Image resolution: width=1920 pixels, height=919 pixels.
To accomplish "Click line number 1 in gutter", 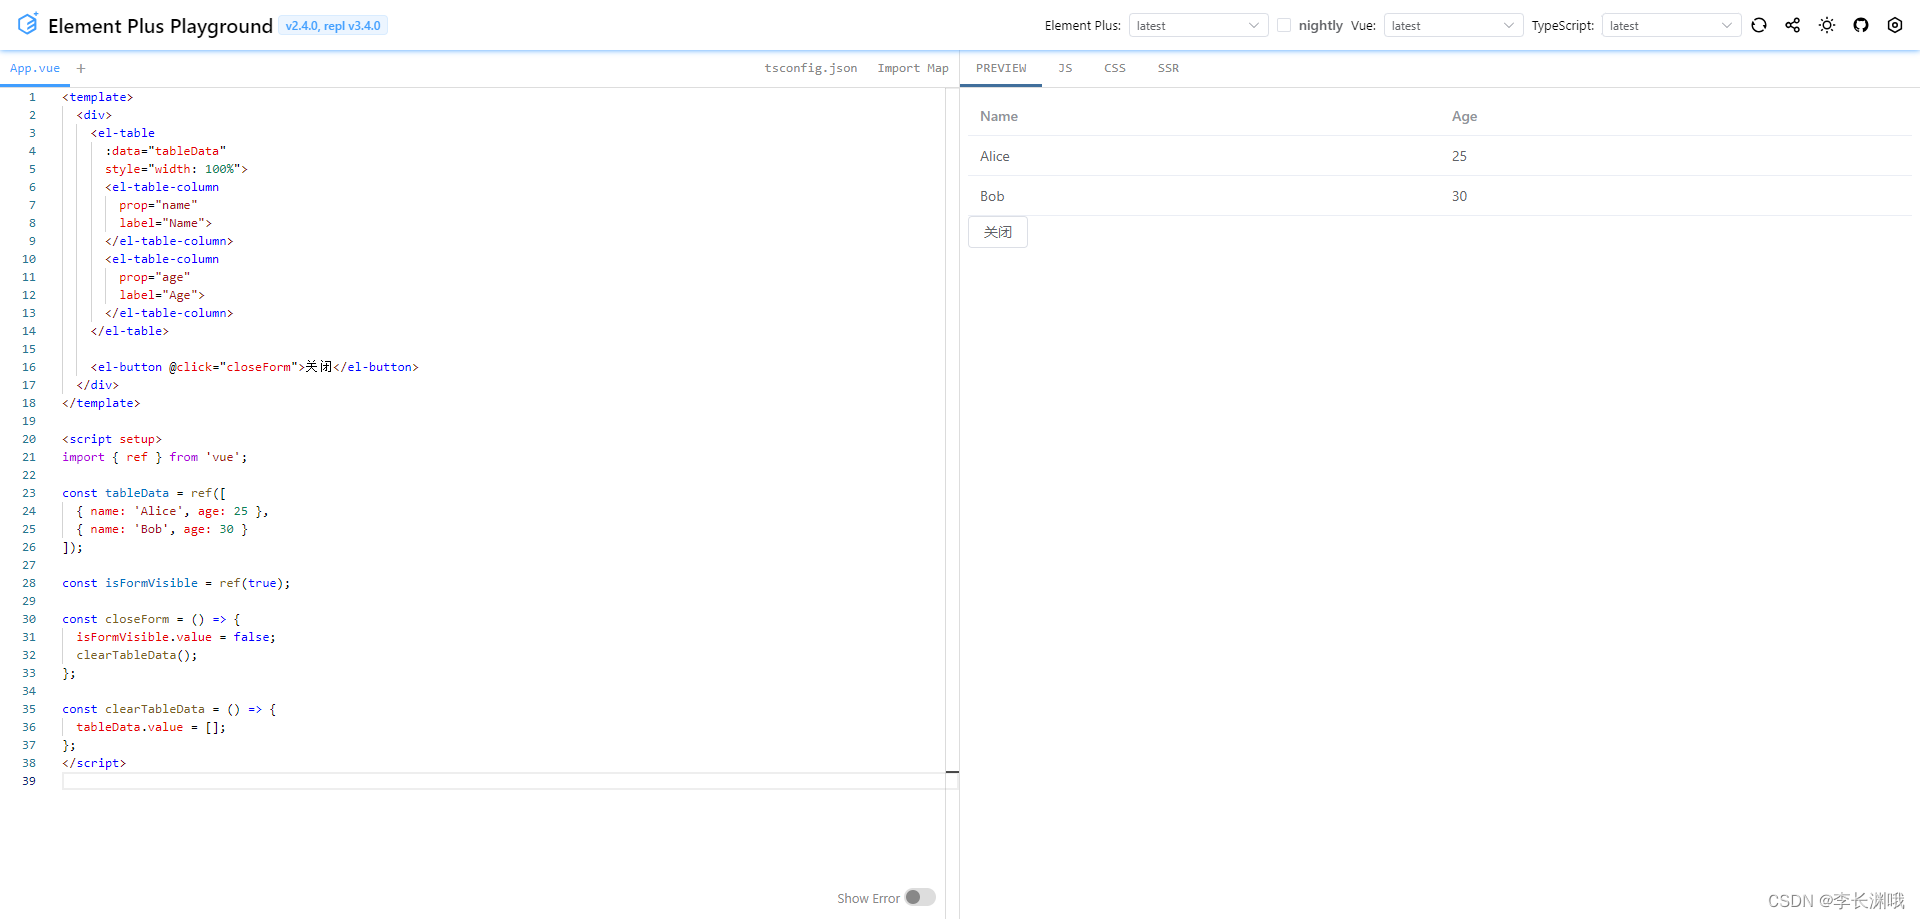I will [x=32, y=97].
